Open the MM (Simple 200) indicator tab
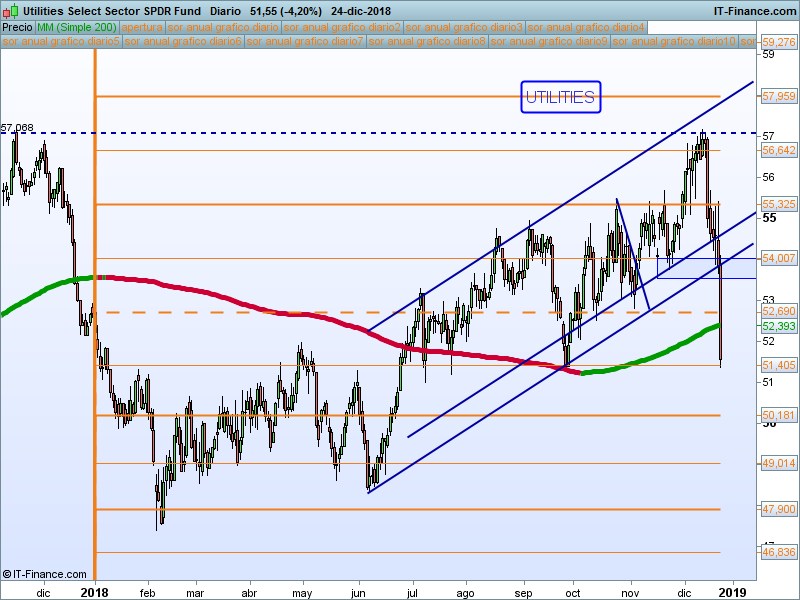The height and width of the screenshot is (600, 800). click(77, 27)
